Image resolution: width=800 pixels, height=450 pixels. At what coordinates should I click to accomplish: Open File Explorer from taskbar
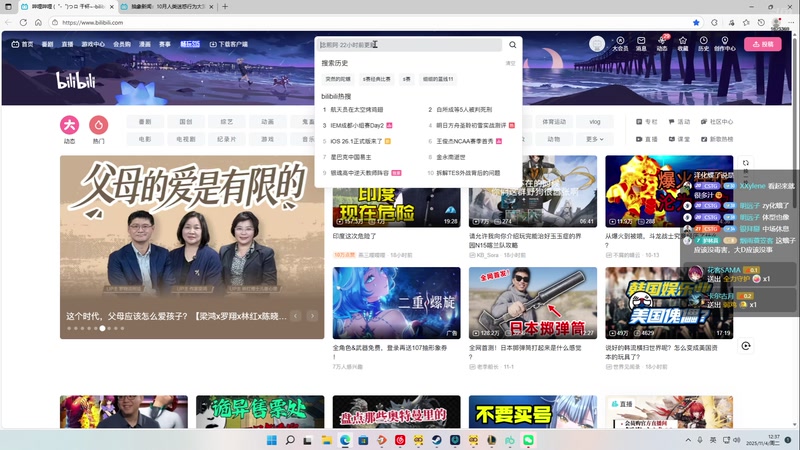coord(327,440)
